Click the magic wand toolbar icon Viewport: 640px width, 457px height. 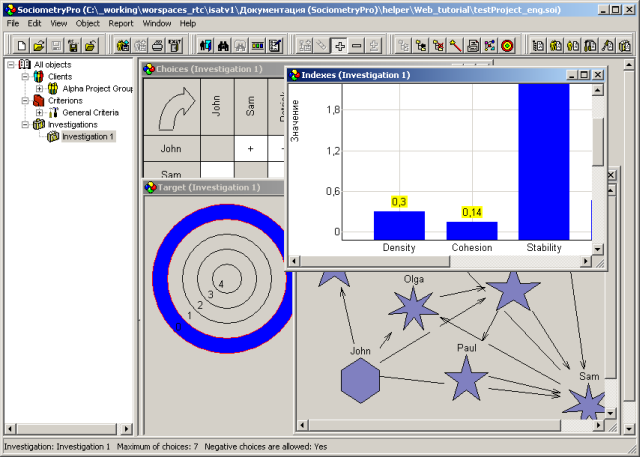[455, 46]
